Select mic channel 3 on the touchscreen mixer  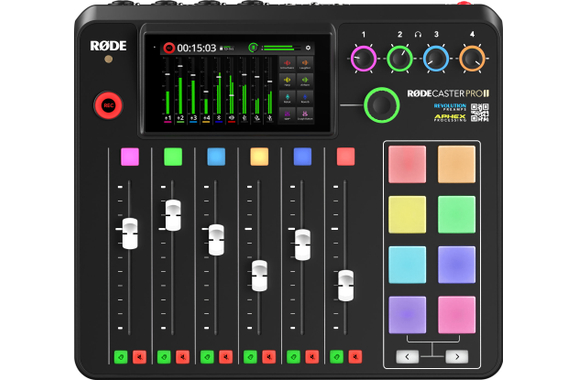(x=193, y=118)
